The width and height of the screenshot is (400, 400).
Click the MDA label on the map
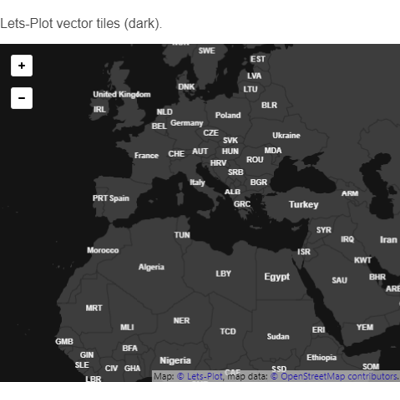(x=273, y=150)
